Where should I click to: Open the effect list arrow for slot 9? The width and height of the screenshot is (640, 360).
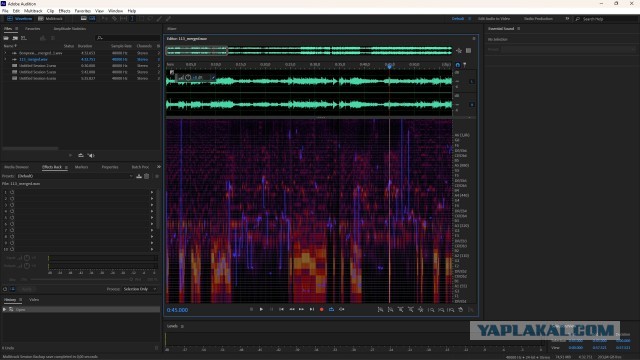152,243
